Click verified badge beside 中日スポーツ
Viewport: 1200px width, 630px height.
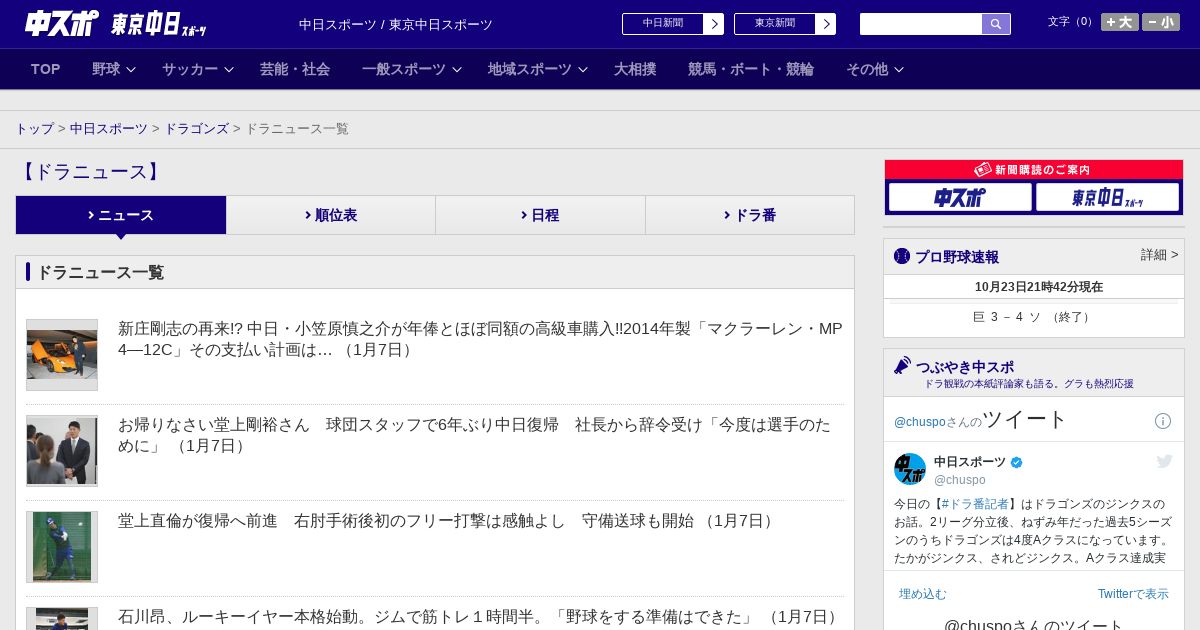tap(1017, 462)
